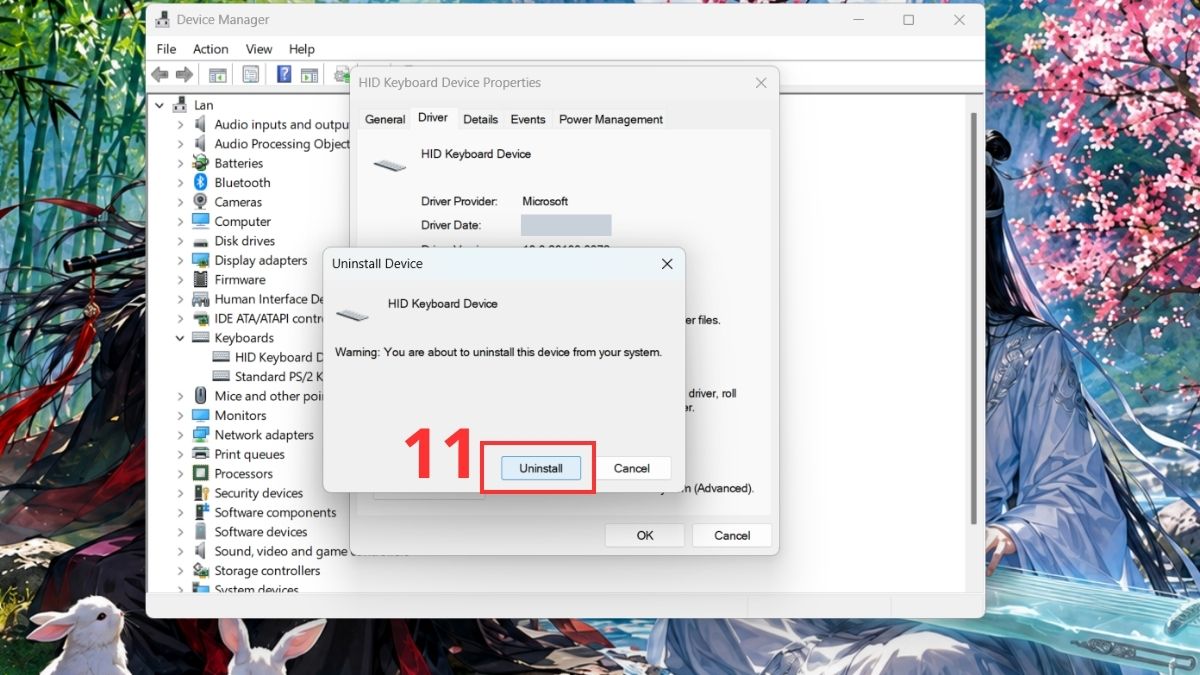Click the Processors chip icon
The image size is (1200, 675).
pyautogui.click(x=200, y=474)
